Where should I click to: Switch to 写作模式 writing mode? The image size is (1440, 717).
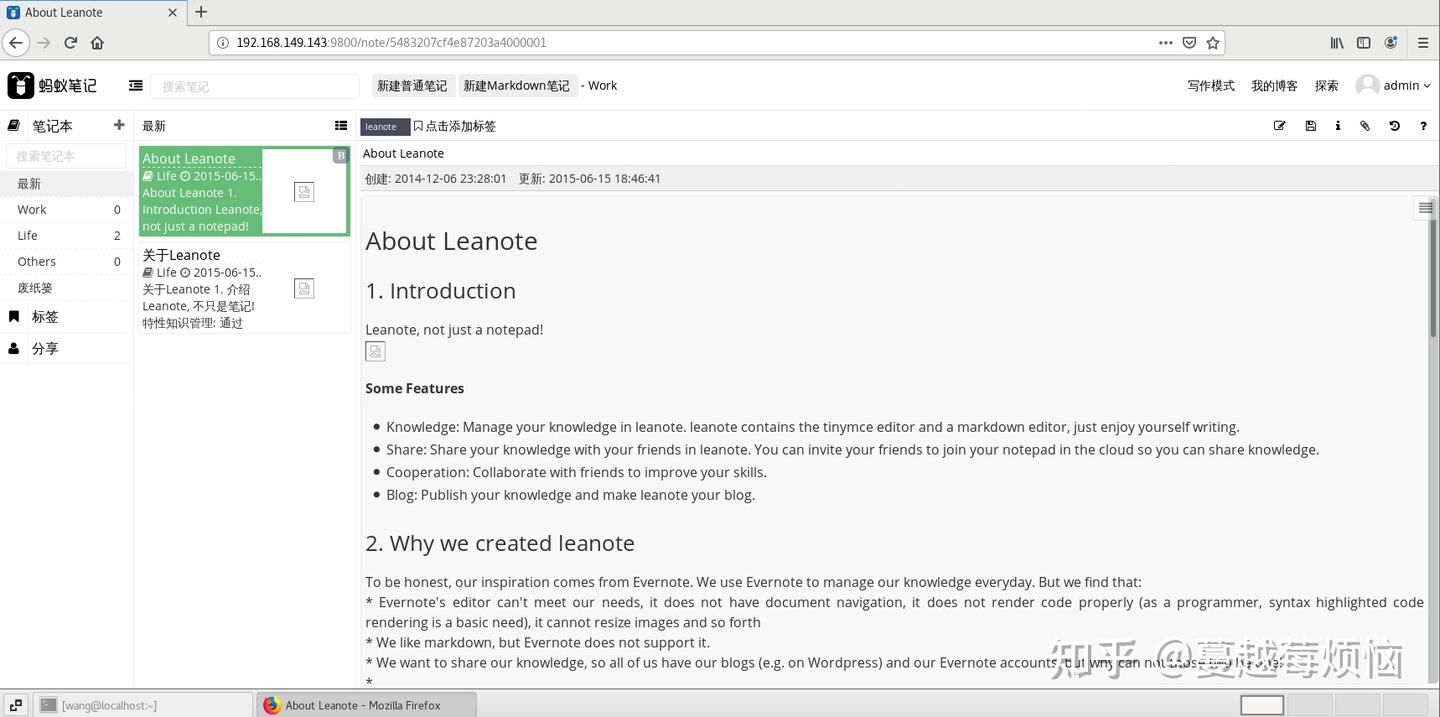(x=1211, y=86)
